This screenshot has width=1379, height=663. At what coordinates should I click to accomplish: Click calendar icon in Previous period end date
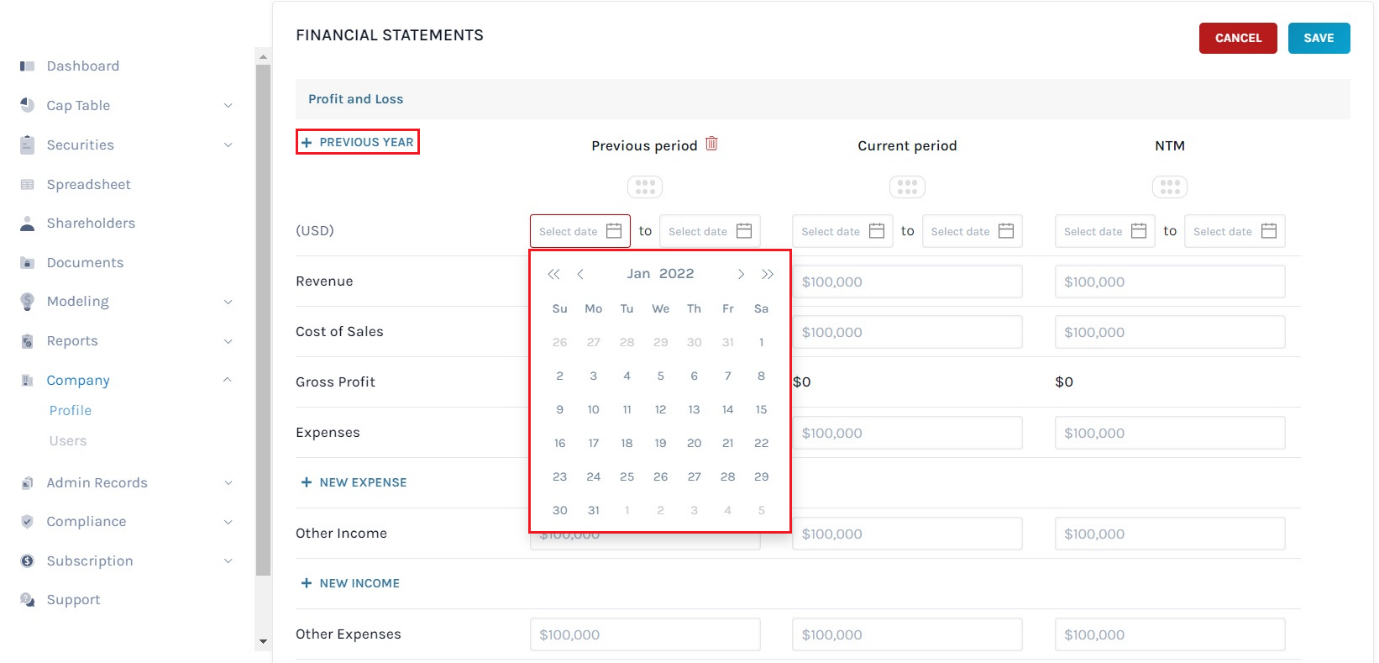tap(744, 231)
